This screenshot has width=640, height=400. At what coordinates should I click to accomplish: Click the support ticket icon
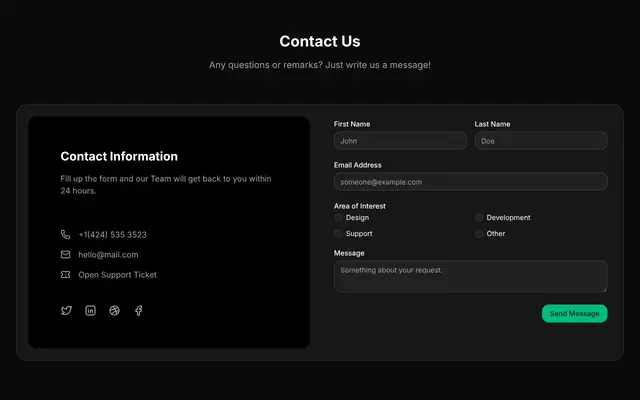click(x=65, y=275)
